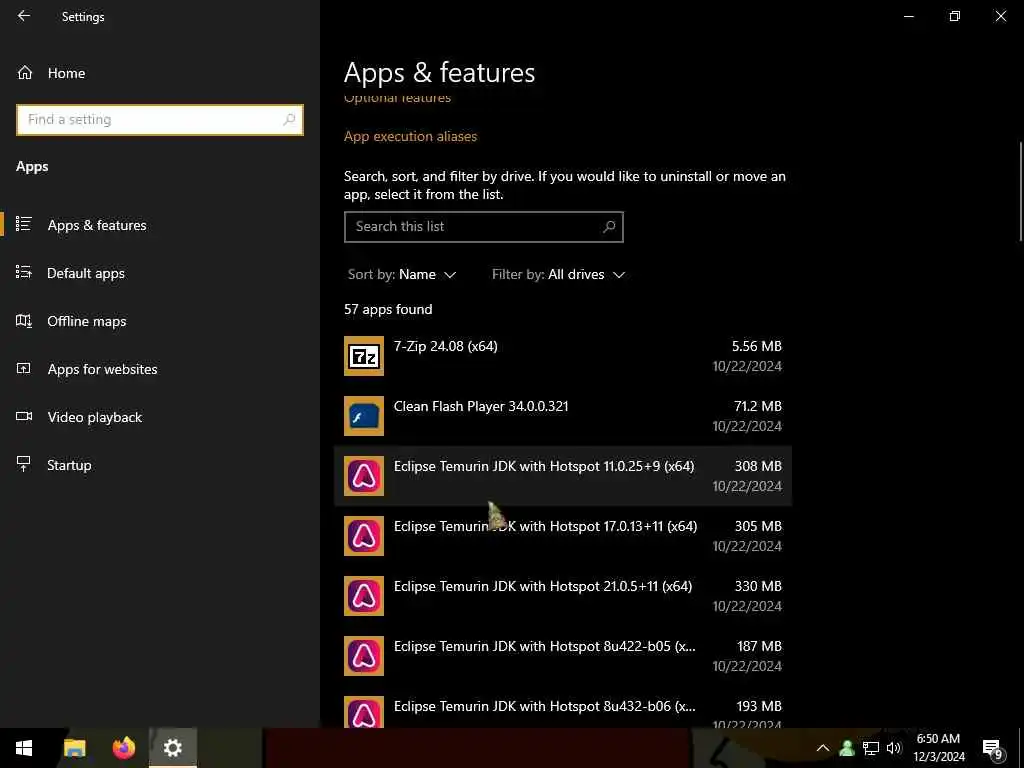Click the Temurin JDK 17.0.13+11 icon
The height and width of the screenshot is (768, 1024).
click(x=364, y=536)
